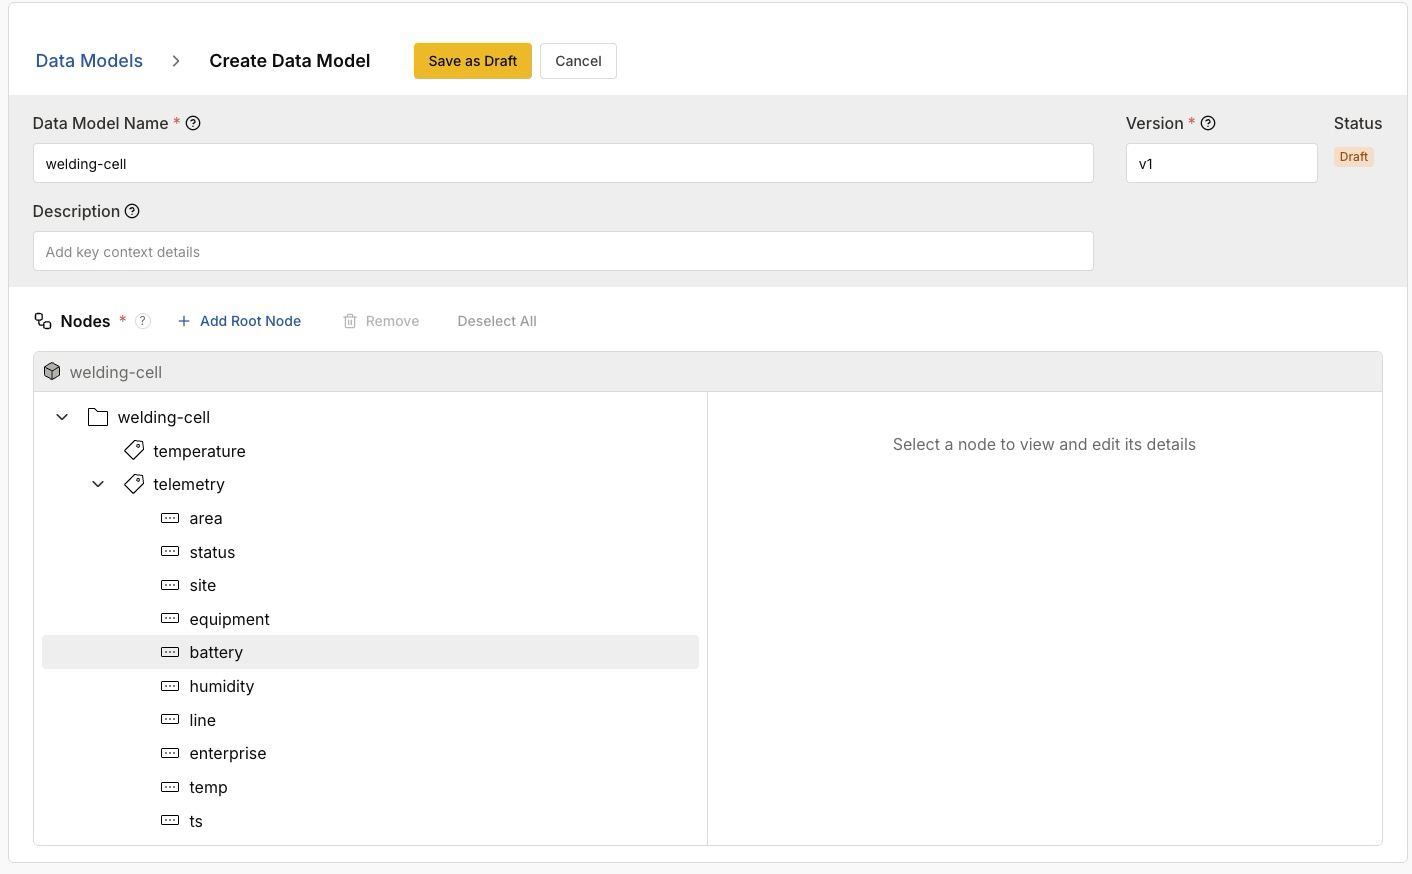Click into the Description field
This screenshot has height=874, width=1412.
(x=563, y=251)
